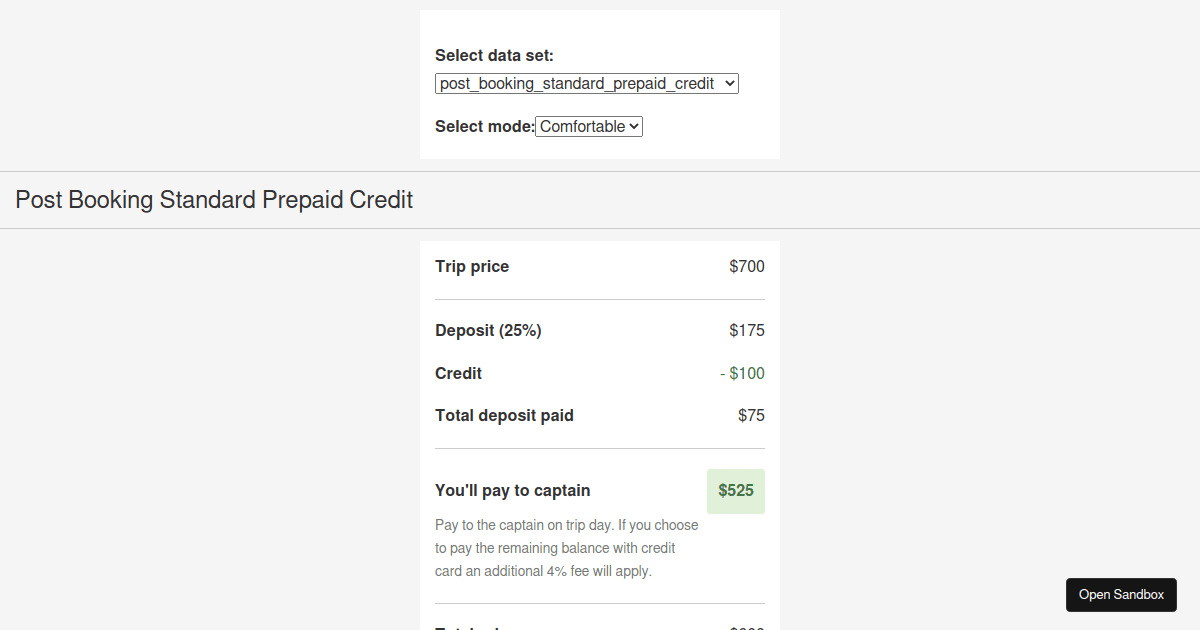1200x630 pixels.
Task: Click the Post Booking Standard Prepaid Credit heading
Action: pos(213,200)
